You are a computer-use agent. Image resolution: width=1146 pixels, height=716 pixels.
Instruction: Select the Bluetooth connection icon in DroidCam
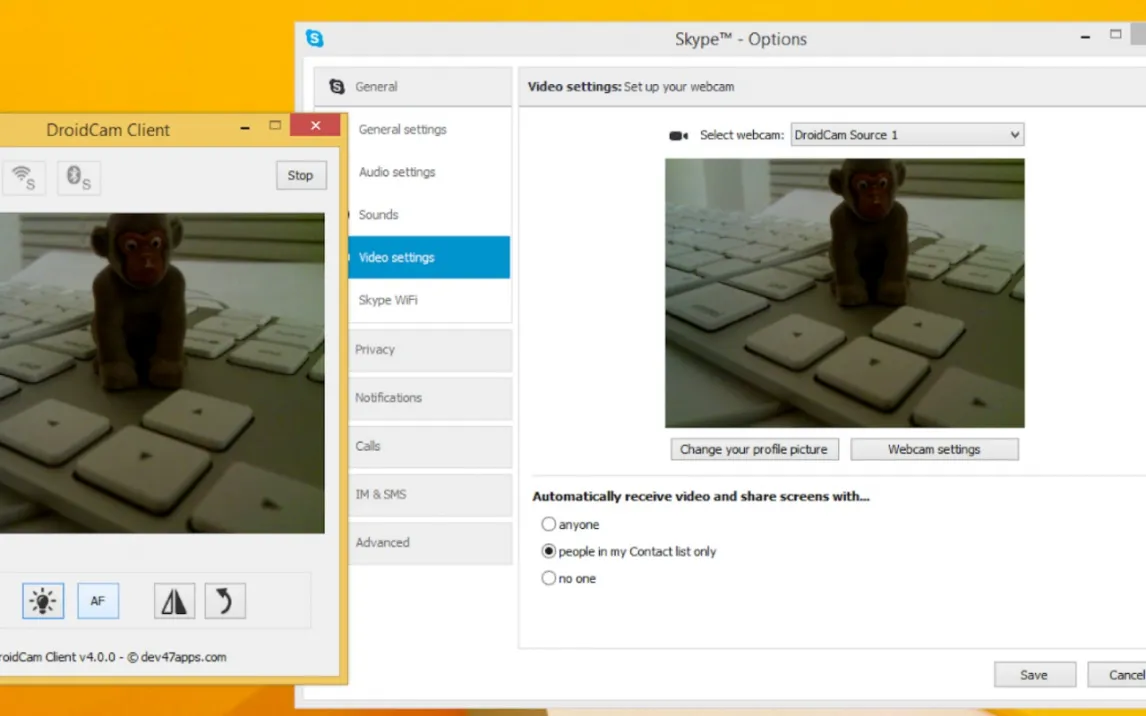78,178
